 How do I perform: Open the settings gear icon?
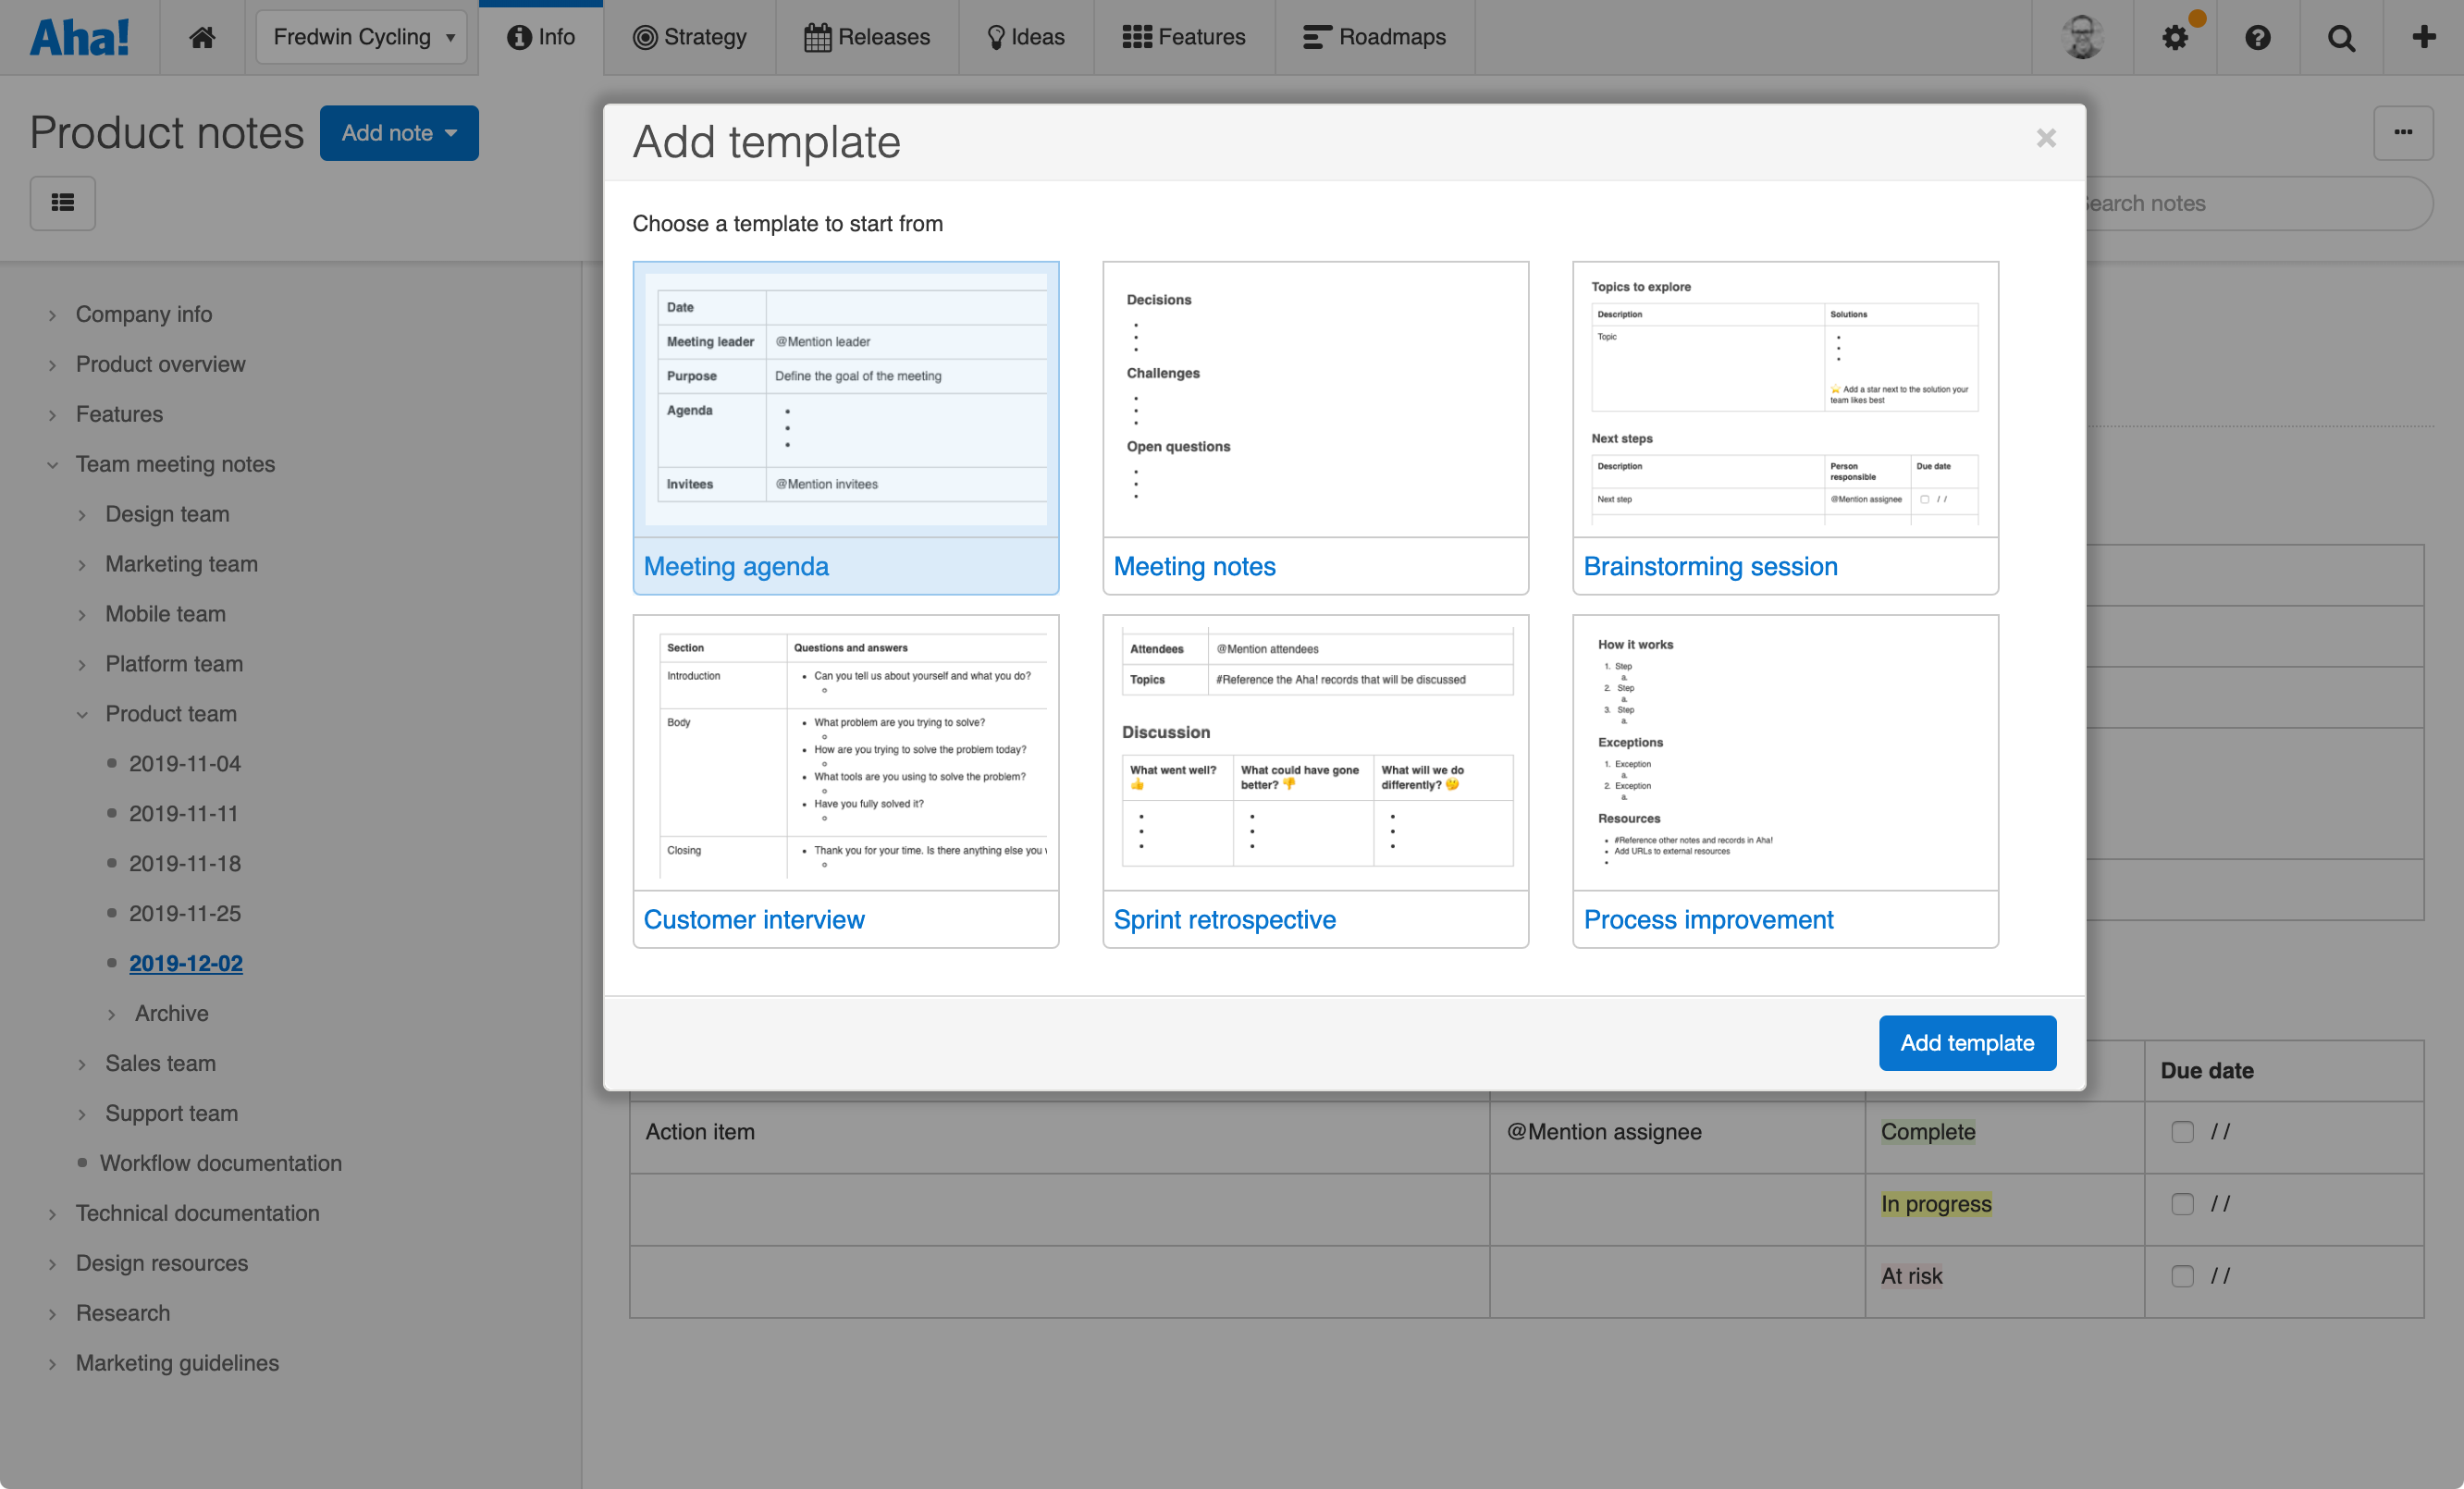tap(2174, 37)
